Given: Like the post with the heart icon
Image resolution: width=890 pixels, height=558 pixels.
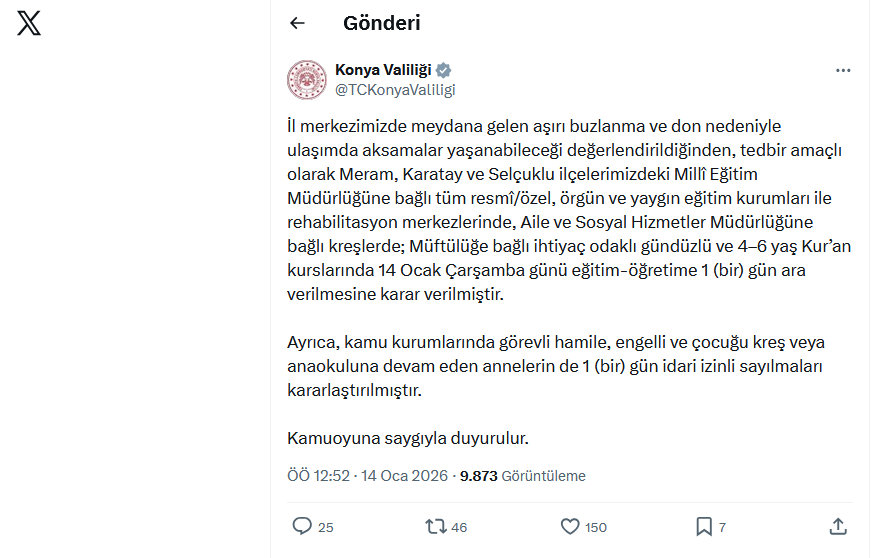Looking at the screenshot, I should click(570, 526).
